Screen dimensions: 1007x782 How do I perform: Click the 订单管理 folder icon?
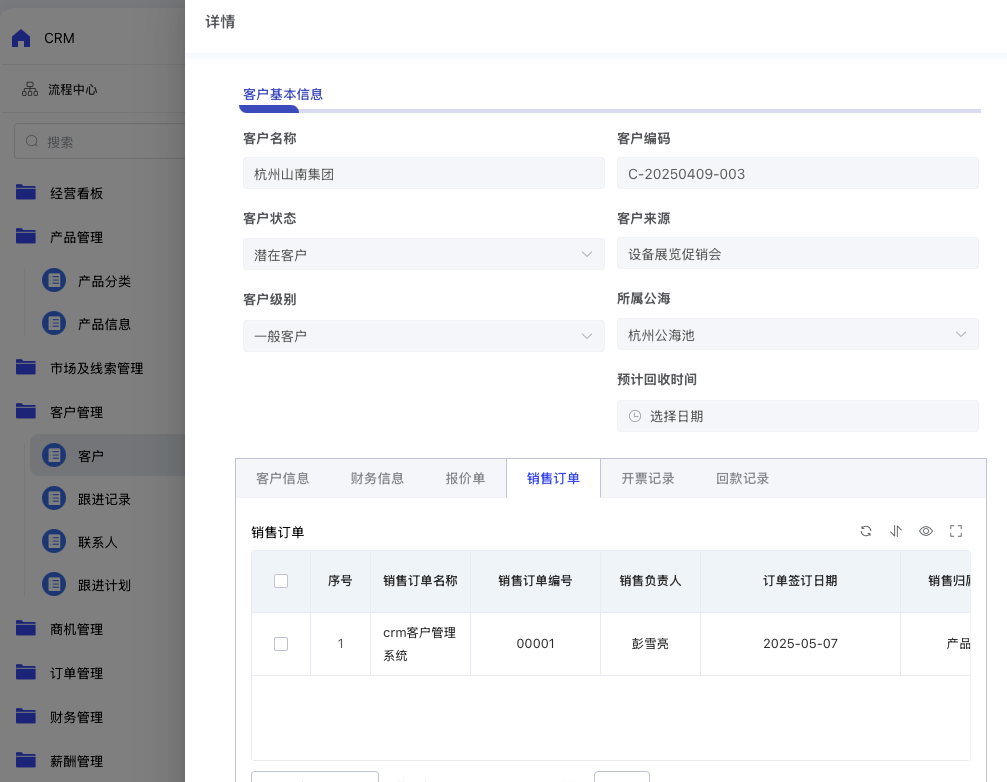pos(26,672)
